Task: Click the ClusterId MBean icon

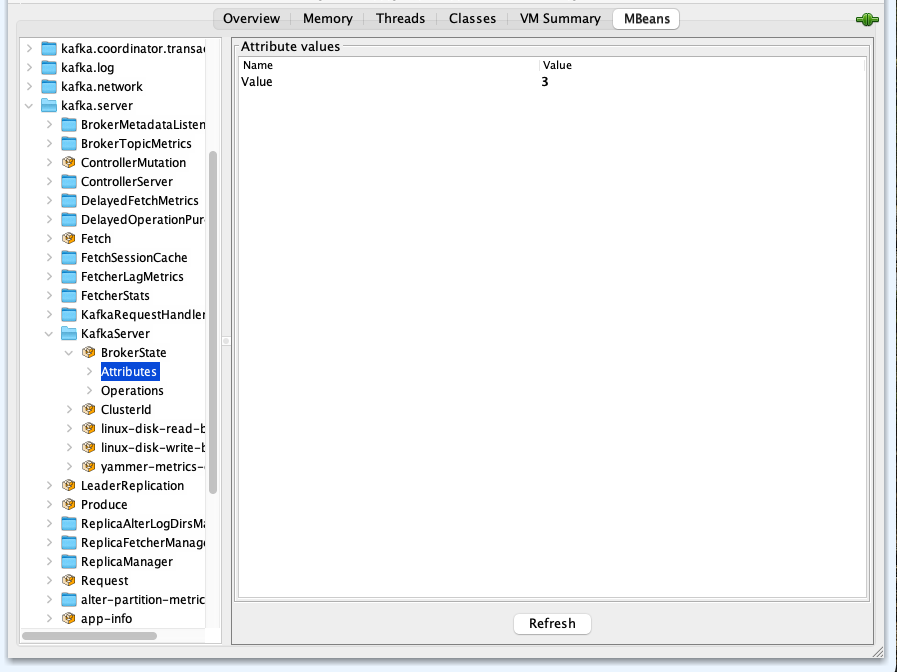Action: [x=89, y=409]
